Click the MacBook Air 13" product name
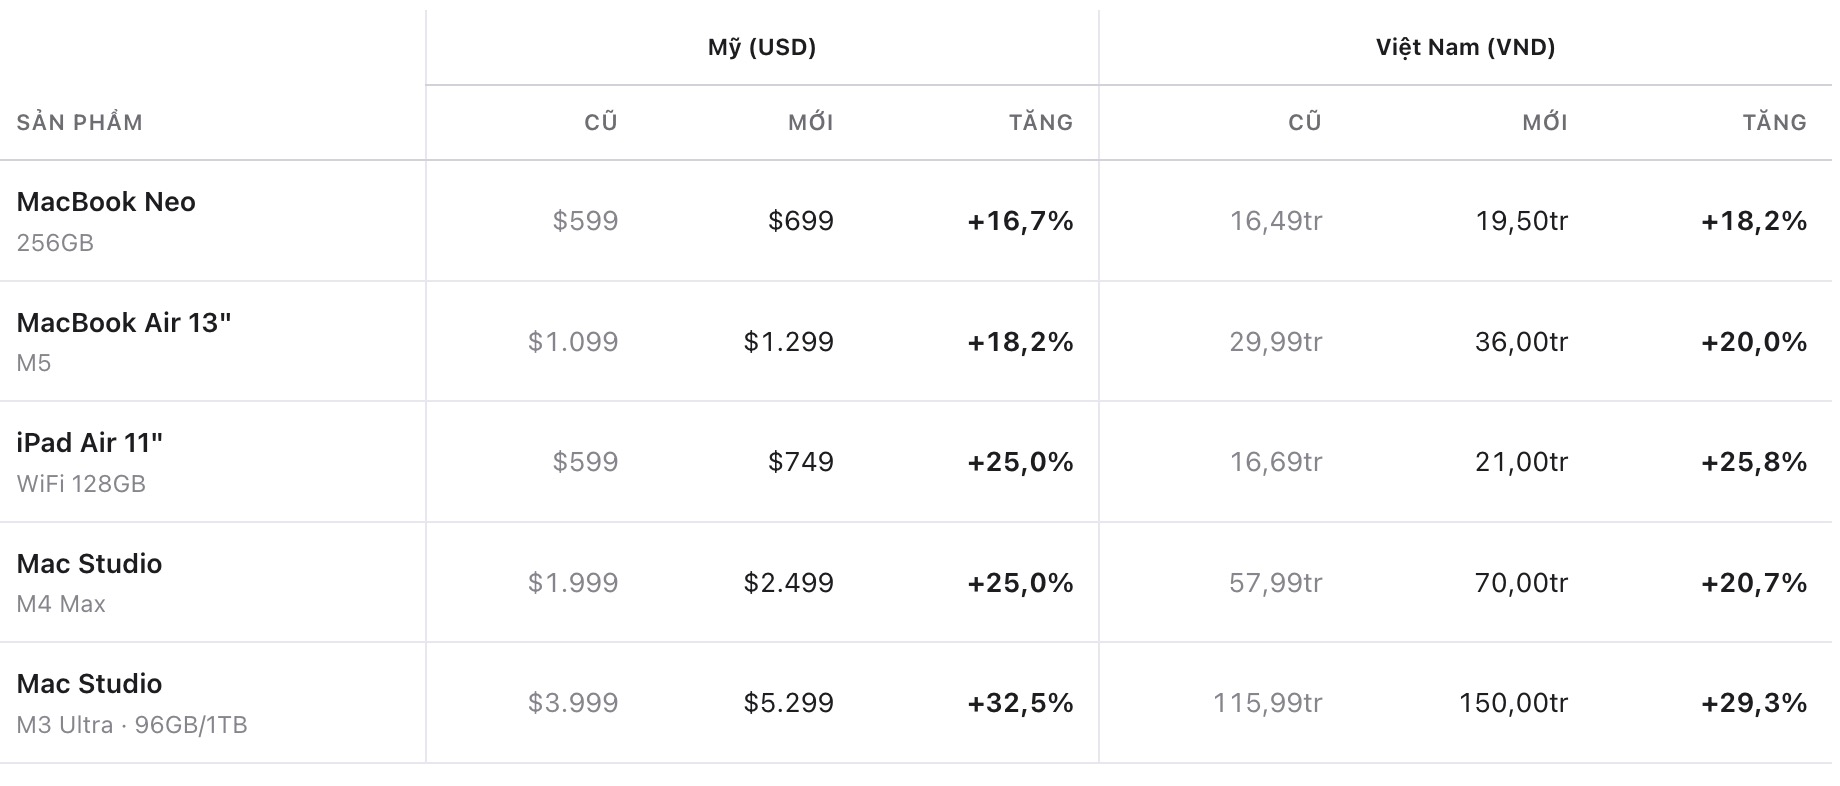Viewport: 1840px width, 786px height. (124, 322)
